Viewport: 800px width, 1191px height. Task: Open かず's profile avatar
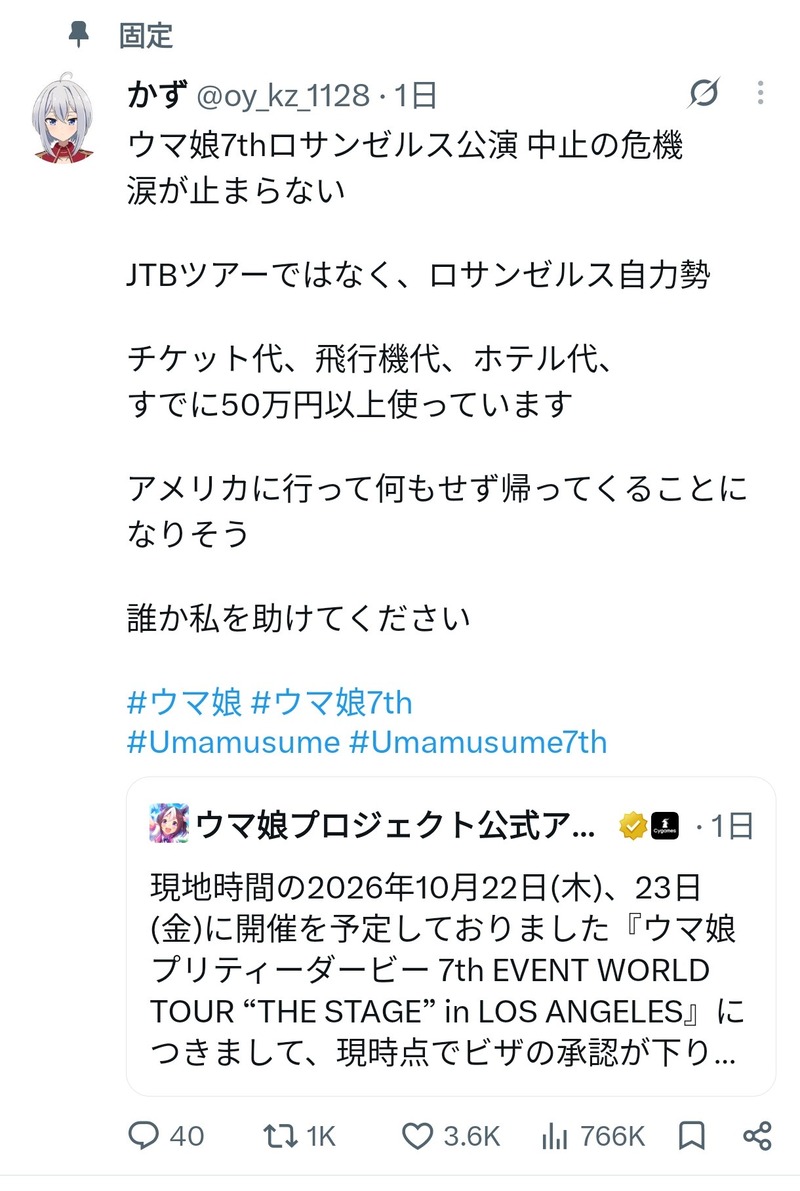click(64, 118)
